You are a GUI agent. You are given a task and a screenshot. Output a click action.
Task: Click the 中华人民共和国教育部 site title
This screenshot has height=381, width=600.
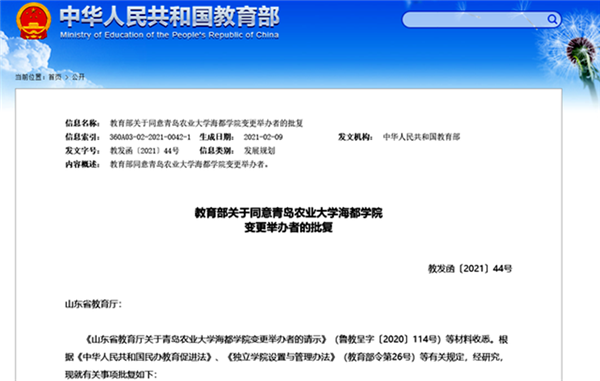[x=169, y=17]
